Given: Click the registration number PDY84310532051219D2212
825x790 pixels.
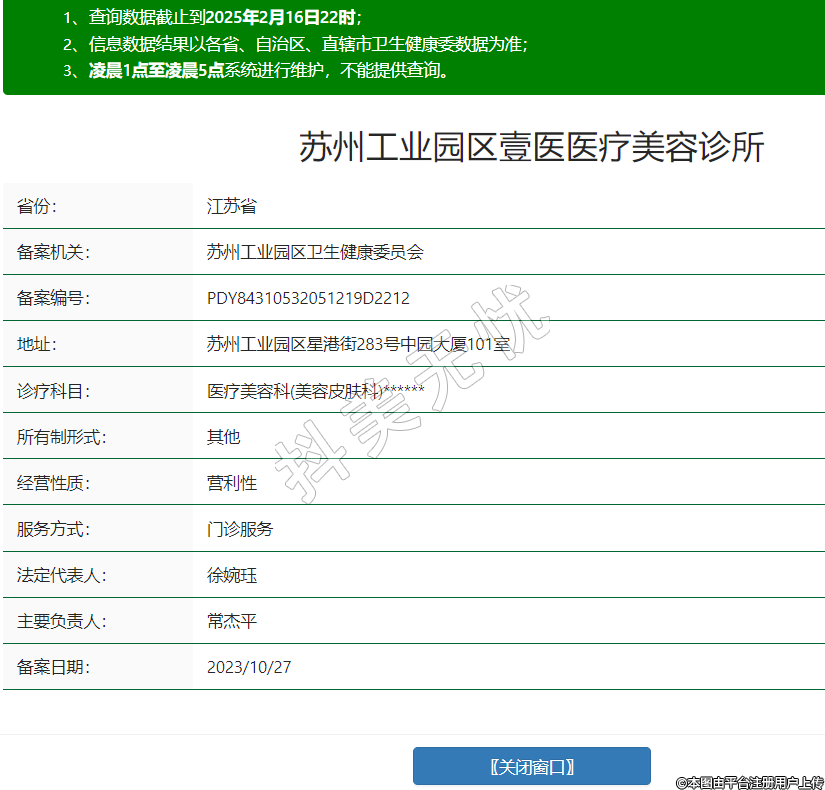Looking at the screenshot, I should click(308, 298).
